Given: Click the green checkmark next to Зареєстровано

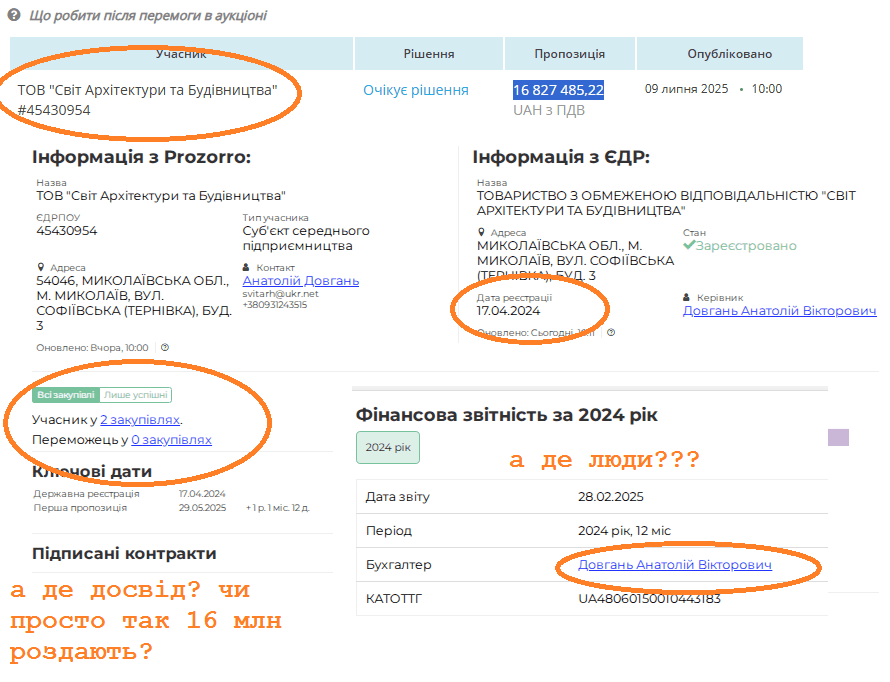Looking at the screenshot, I should pos(689,245).
